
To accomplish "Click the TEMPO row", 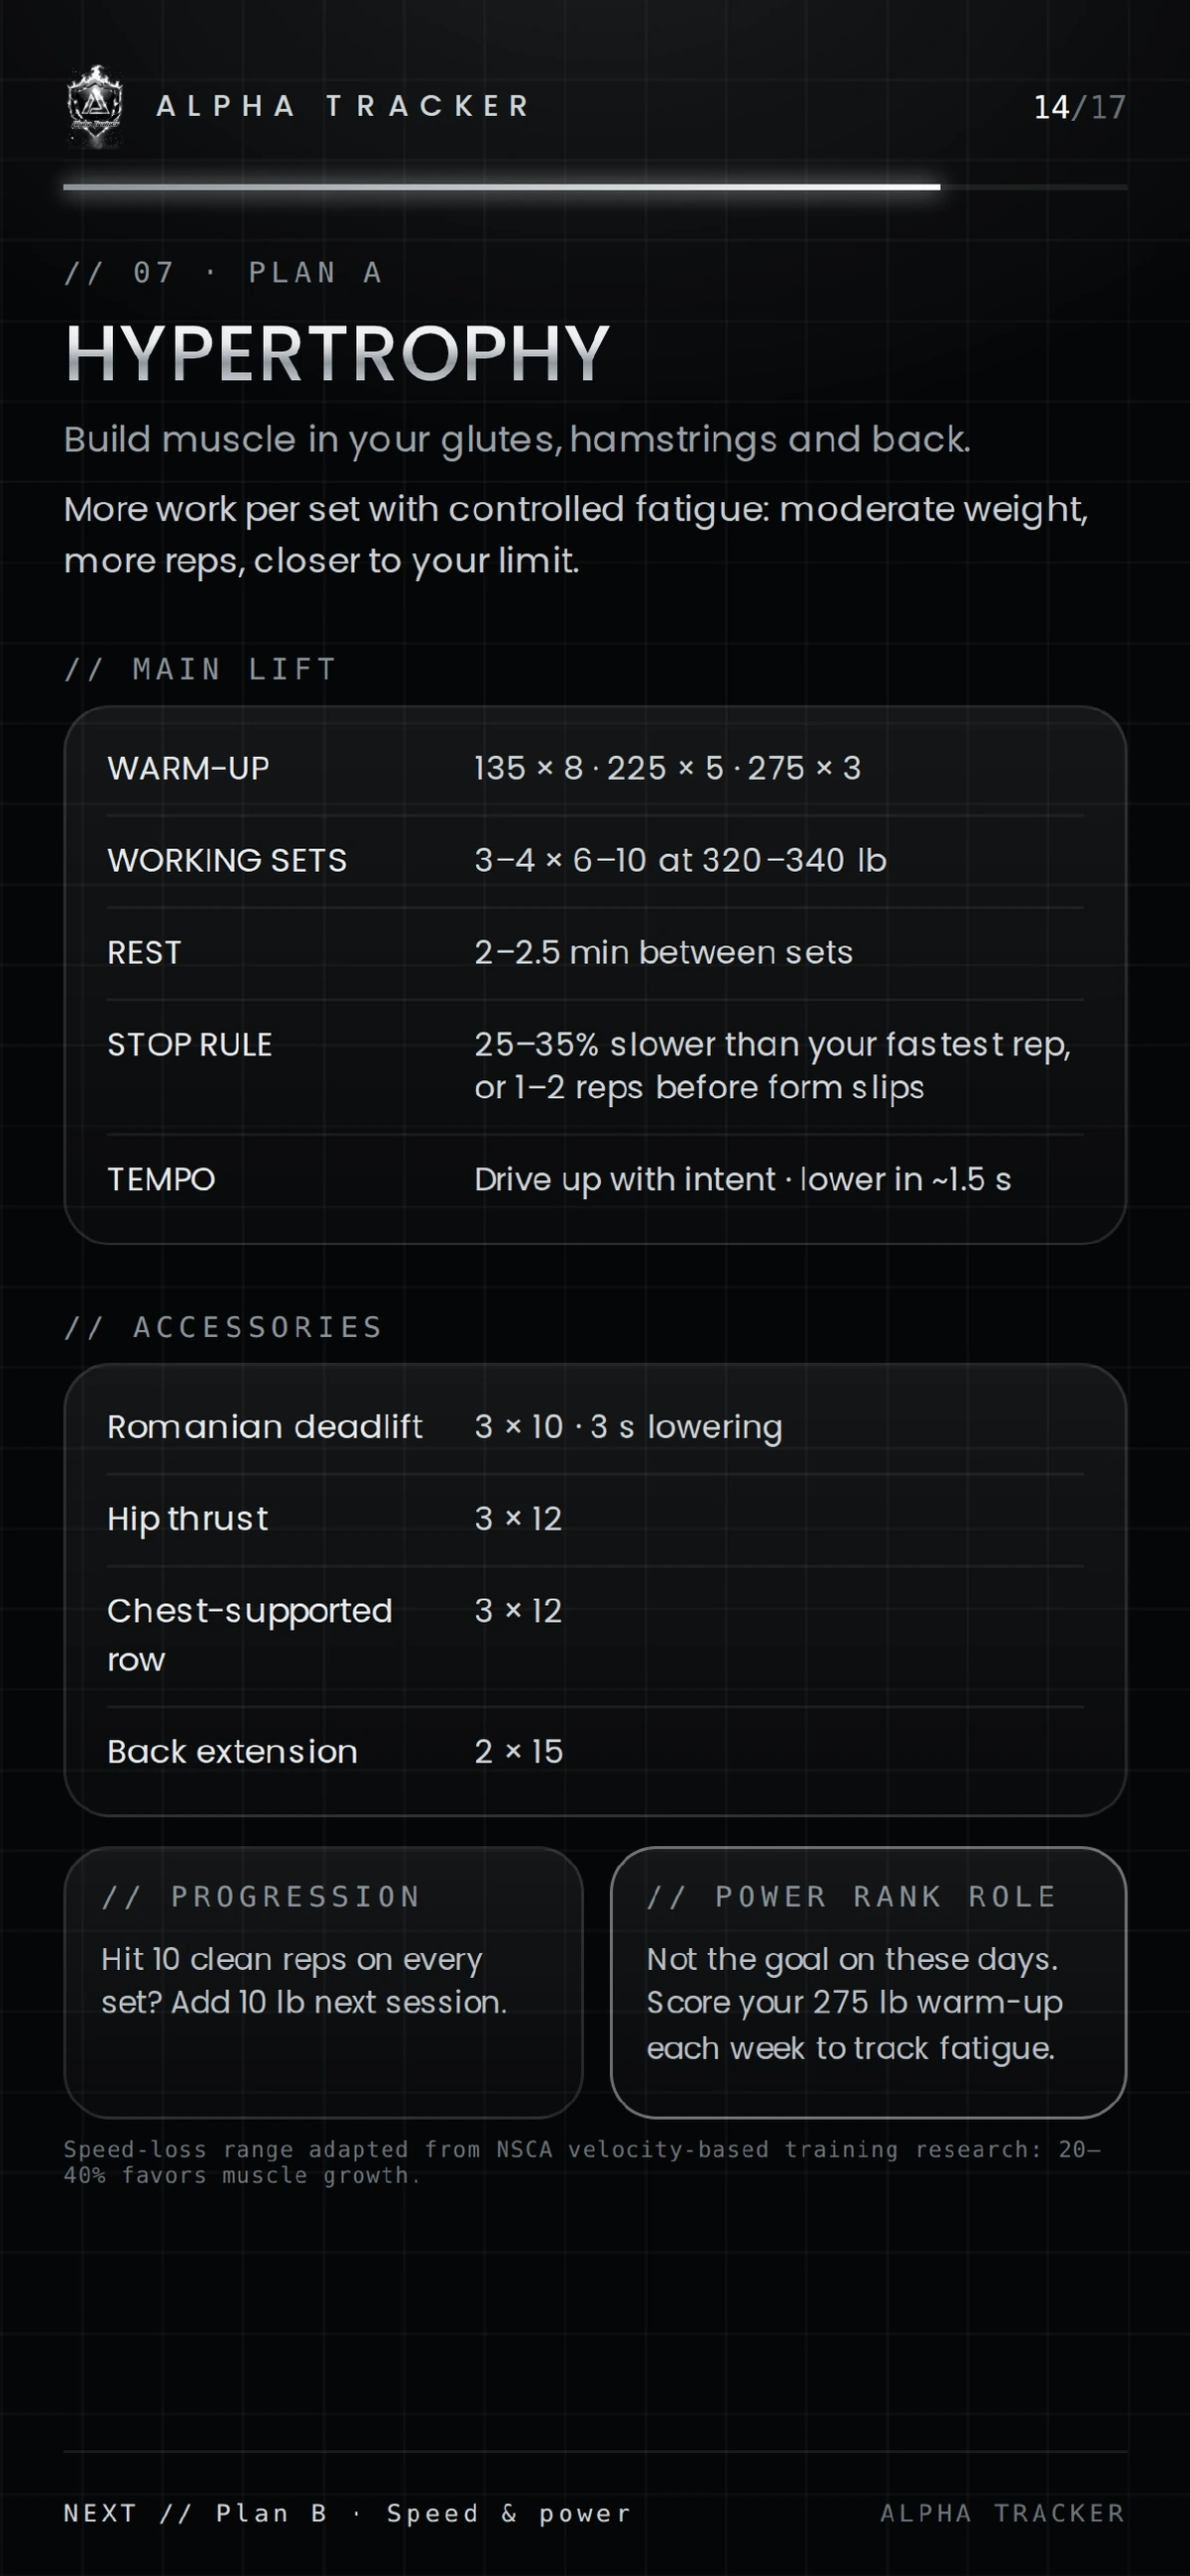I will click(x=595, y=1179).
